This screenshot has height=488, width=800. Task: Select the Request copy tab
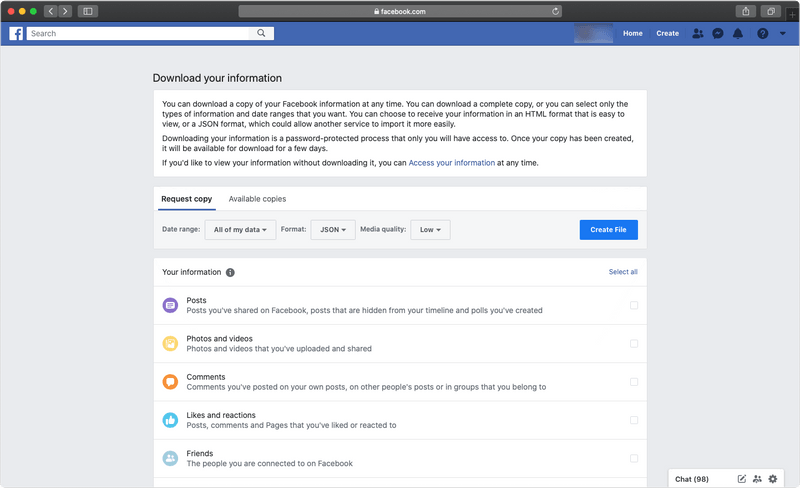[x=186, y=199]
